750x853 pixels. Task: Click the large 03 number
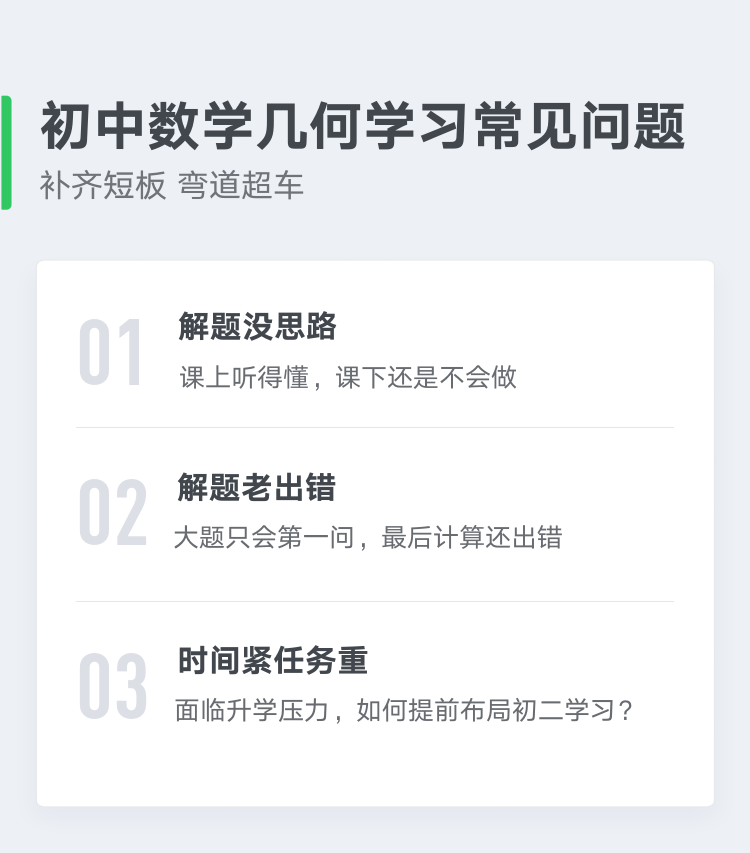[113, 685]
